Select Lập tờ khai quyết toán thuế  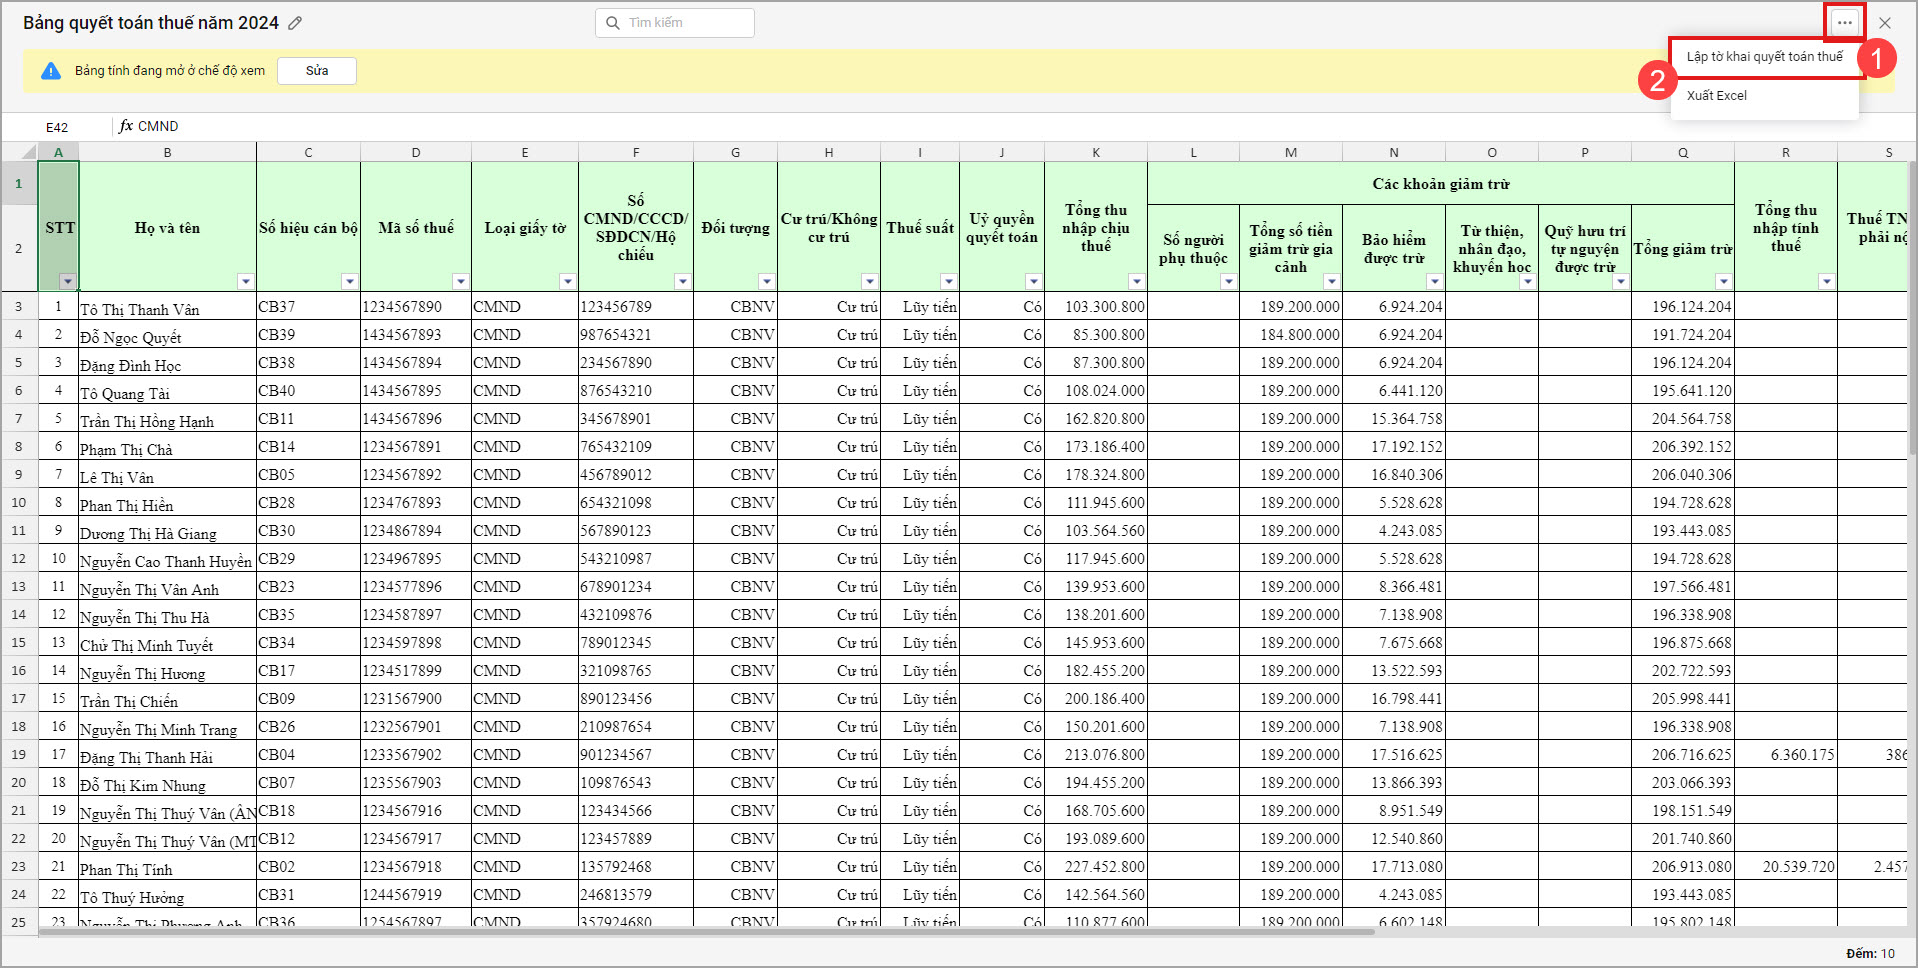[1764, 57]
